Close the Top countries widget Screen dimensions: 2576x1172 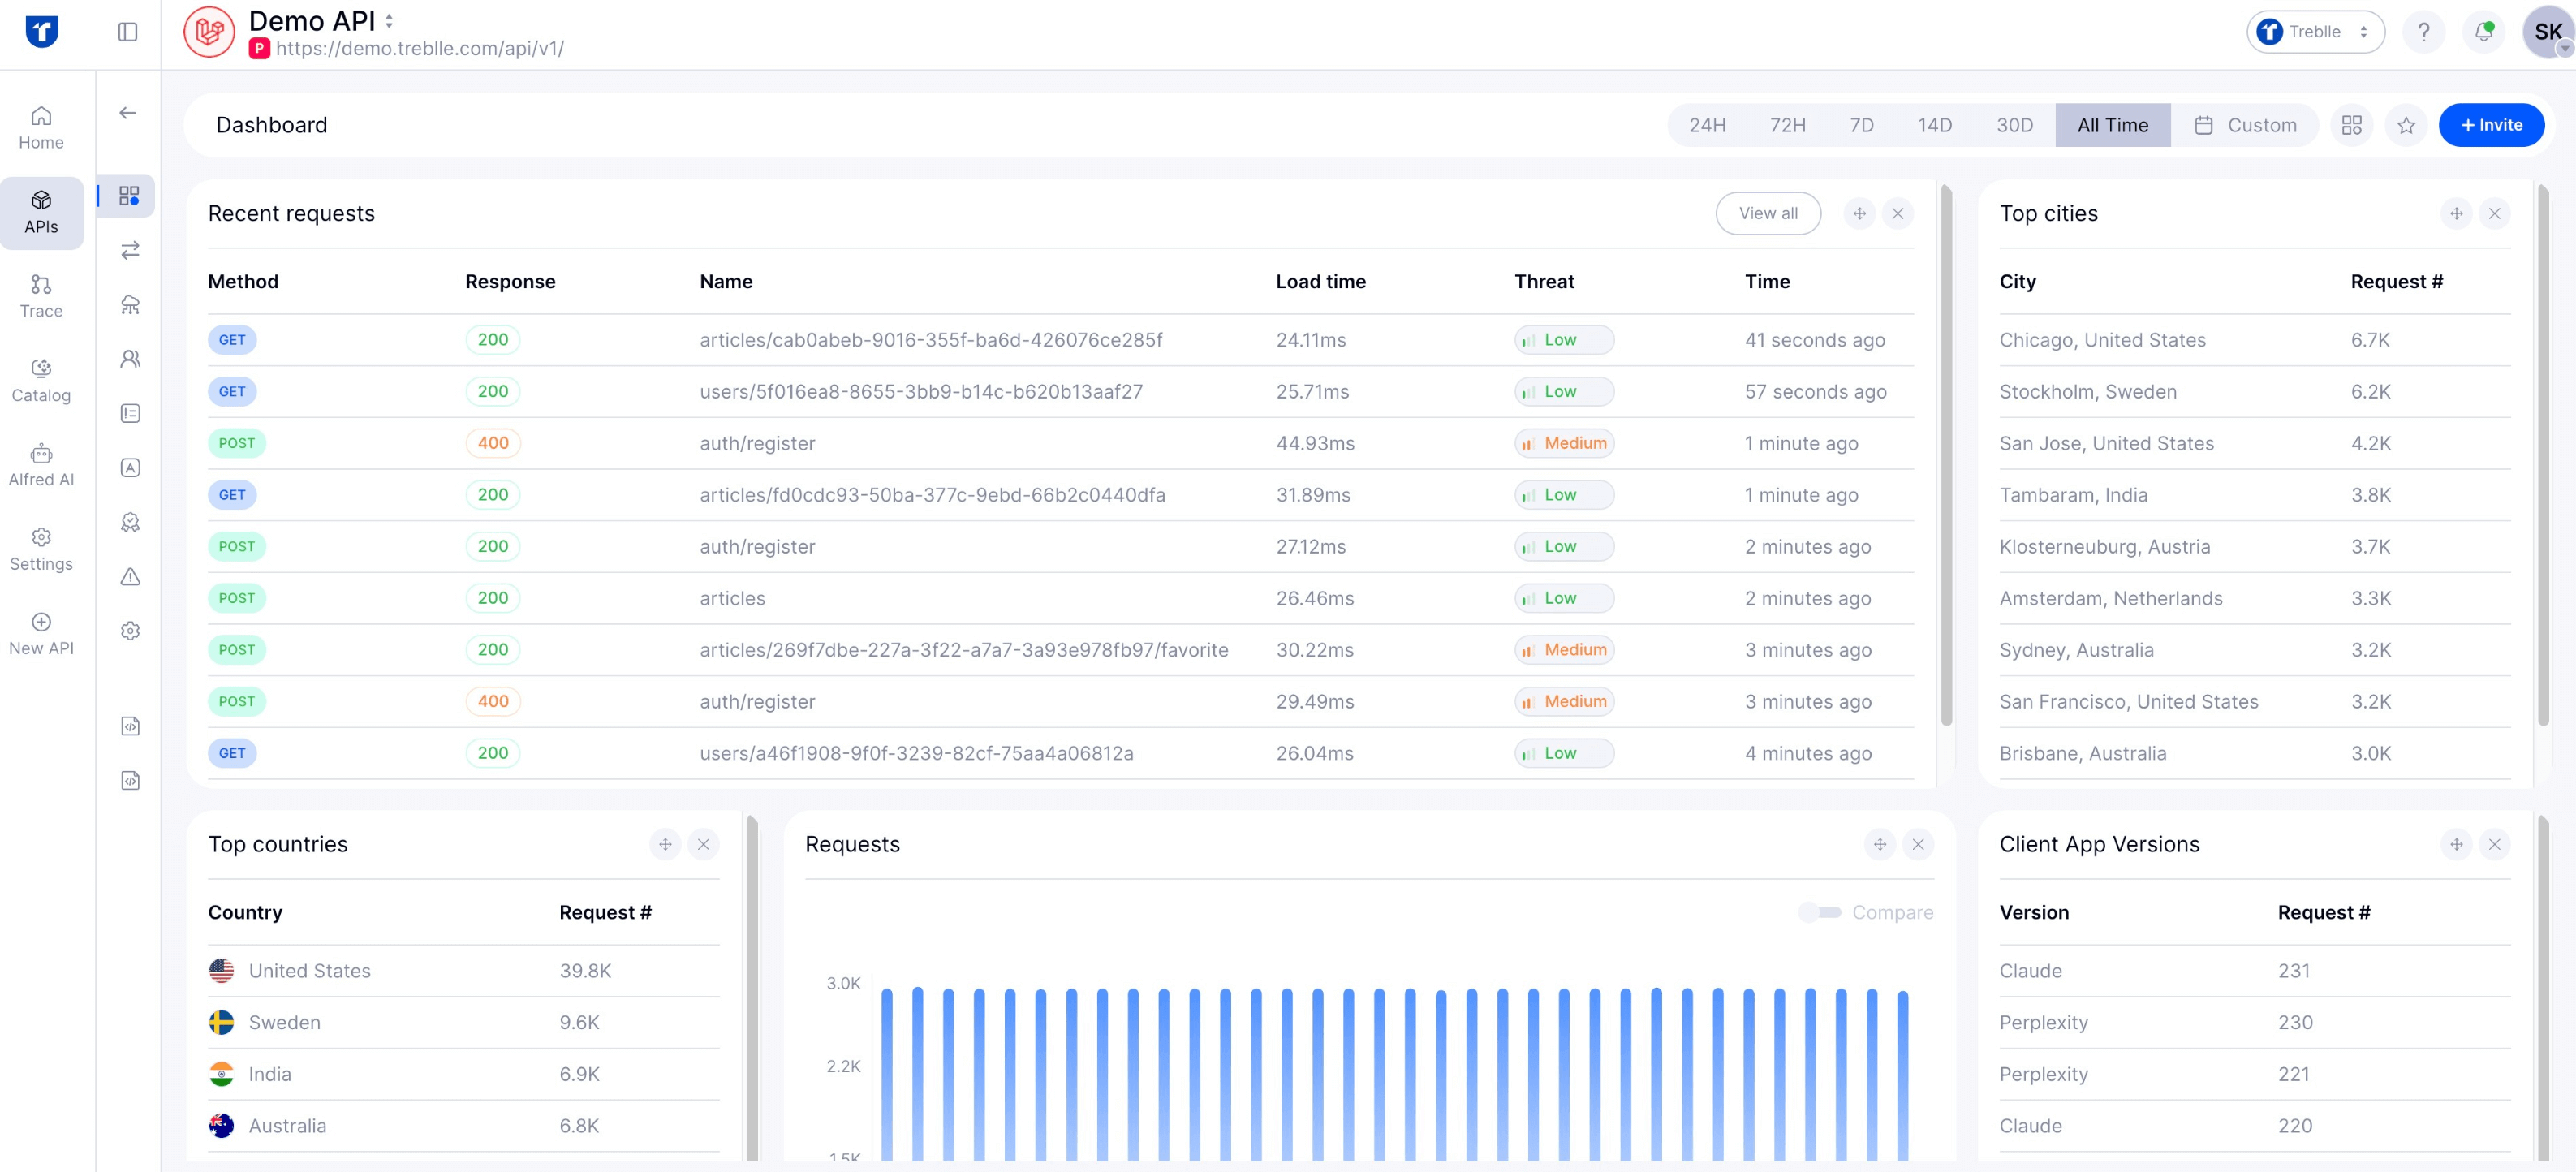tap(703, 844)
